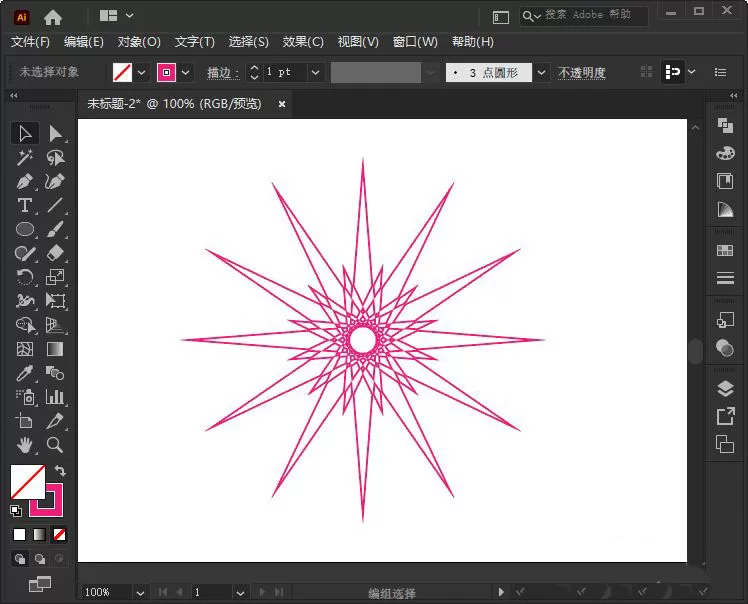Select the Perspective Grid tool
748x604 pixels.
coord(55,325)
